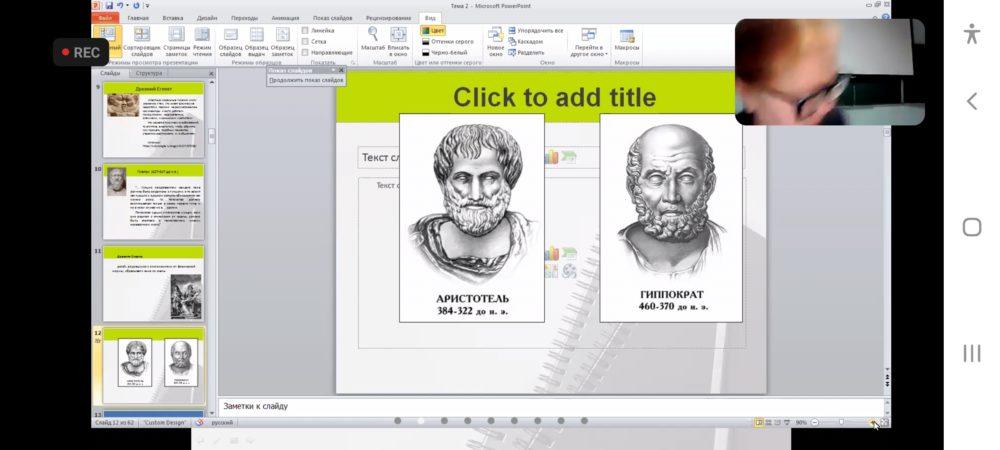The height and width of the screenshot is (450, 1000).
Task: Stop the screen recording via REC indicator
Action: (x=81, y=52)
